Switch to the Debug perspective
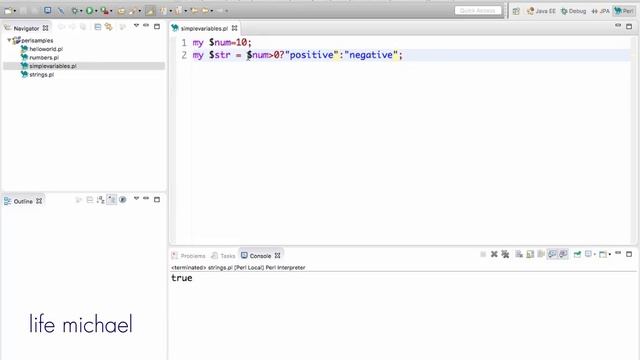640x360 pixels. pos(573,11)
